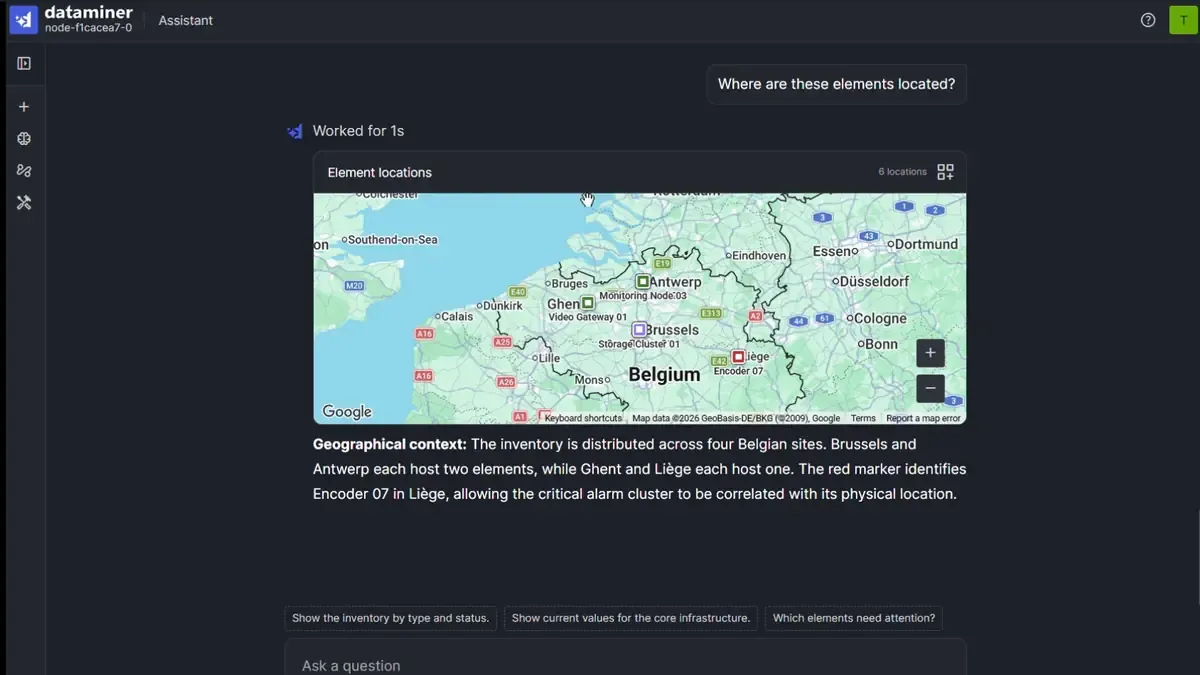Click the Cologne city label on map
The height and width of the screenshot is (675, 1200).
point(880,319)
